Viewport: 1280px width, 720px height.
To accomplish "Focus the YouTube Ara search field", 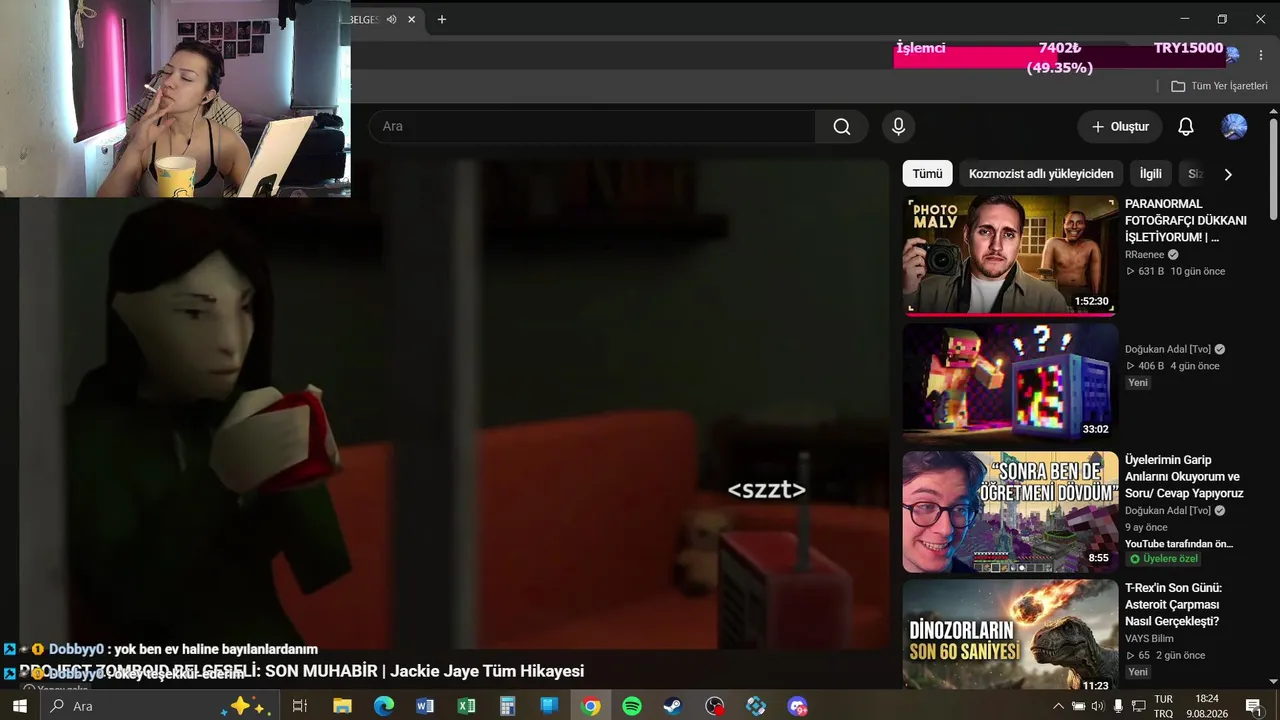I will pyautogui.click(x=592, y=127).
